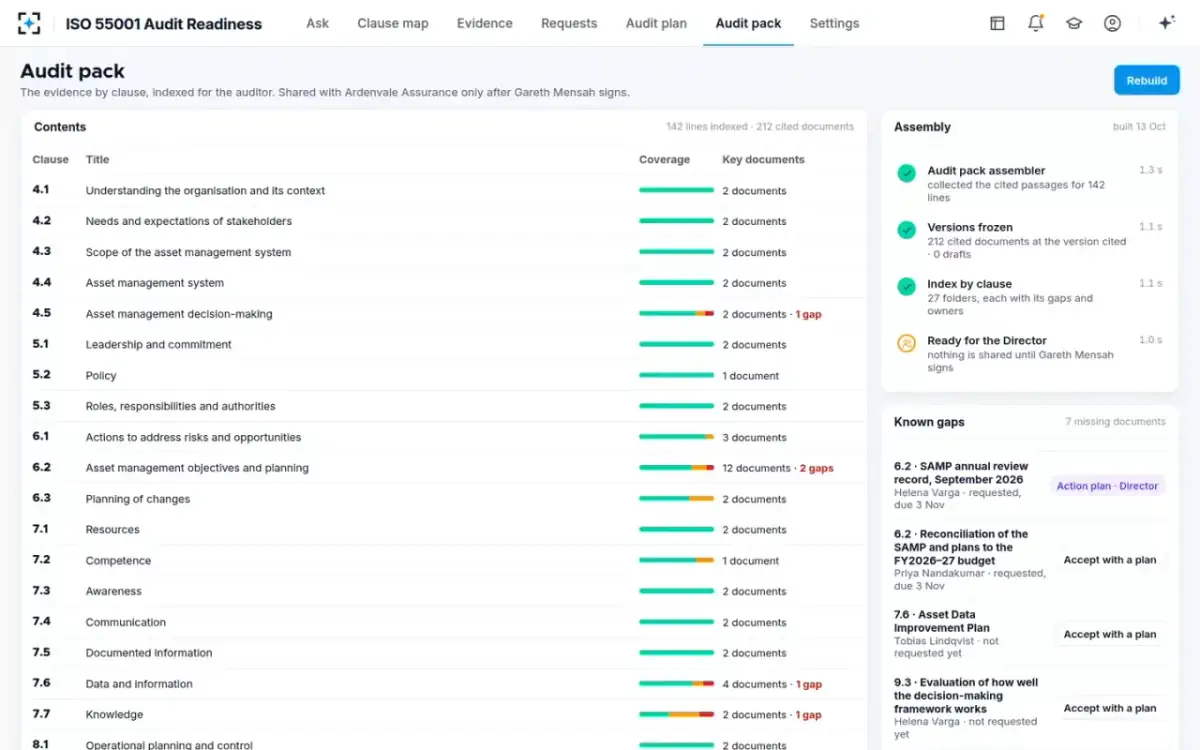Open the 5.2 Policy row

coord(444,375)
